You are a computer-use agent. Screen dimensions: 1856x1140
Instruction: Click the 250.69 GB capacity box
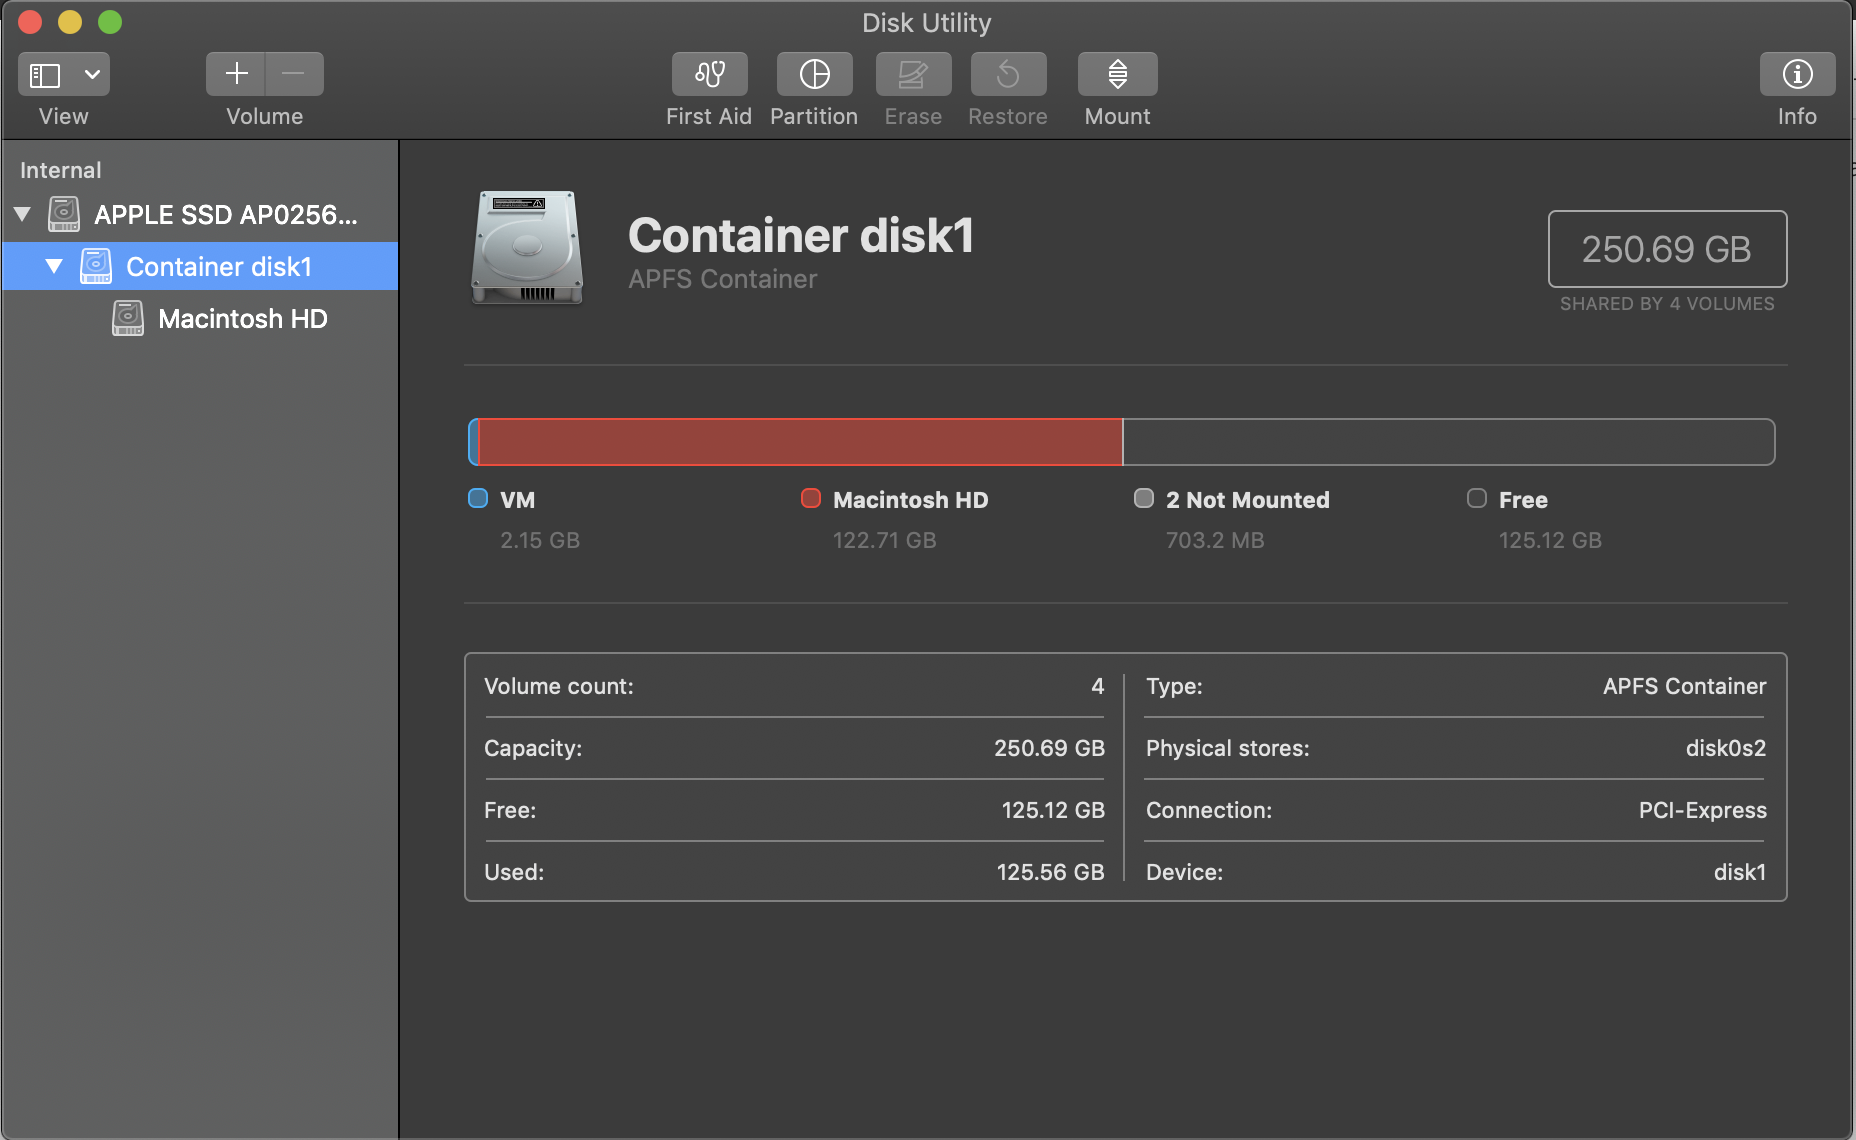click(x=1667, y=249)
